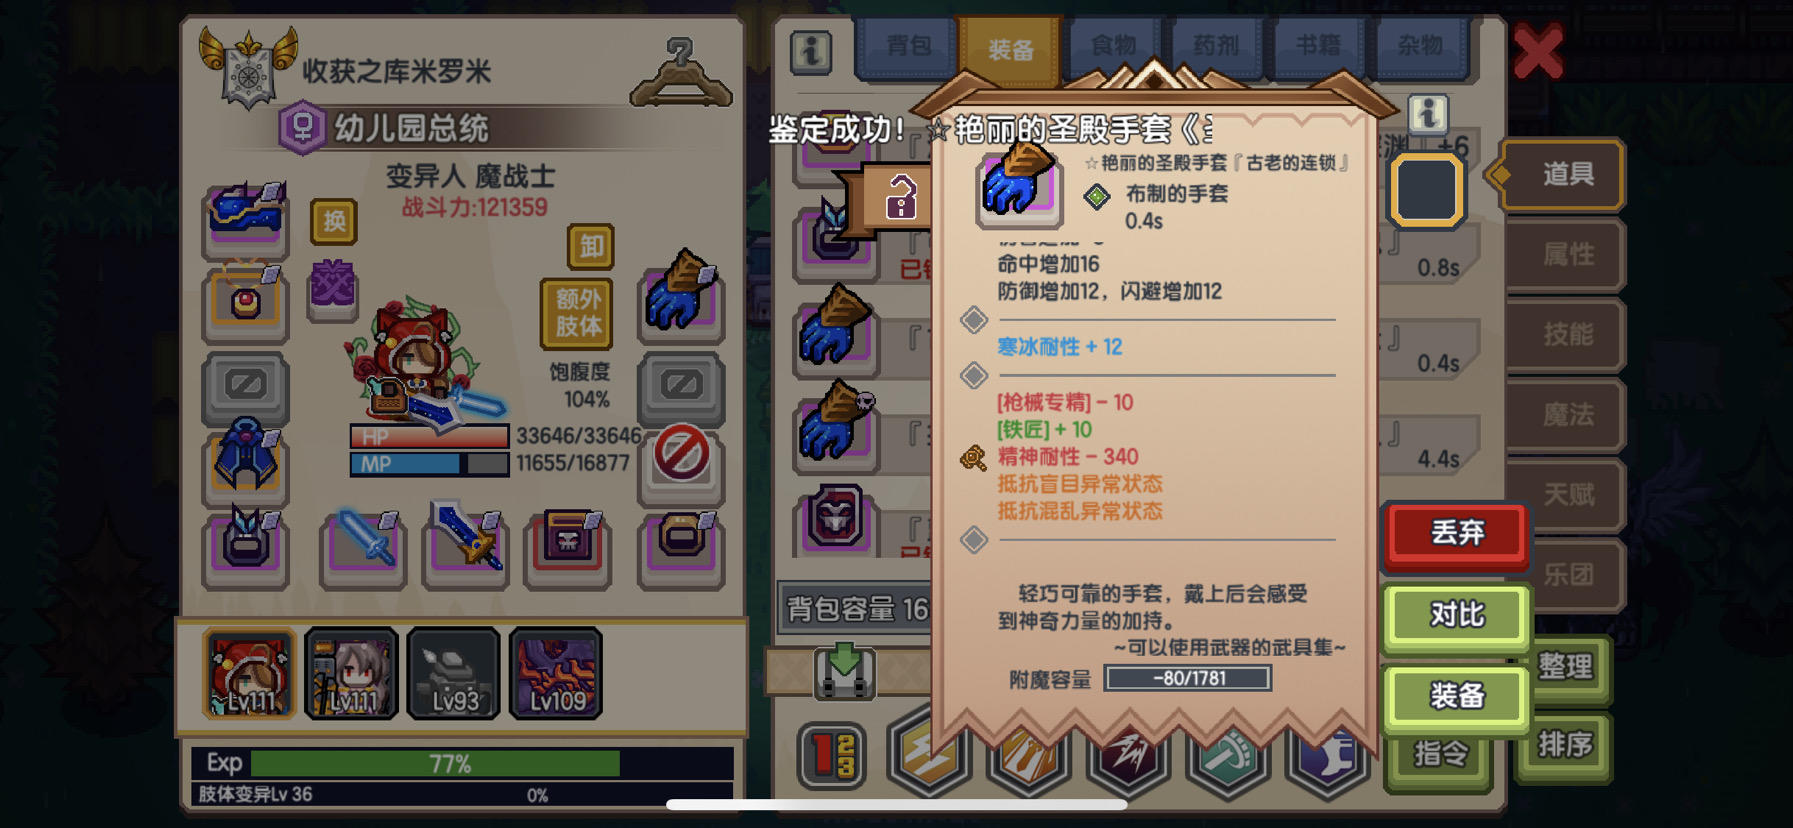Click the wardrobe hanger icon

(681, 73)
